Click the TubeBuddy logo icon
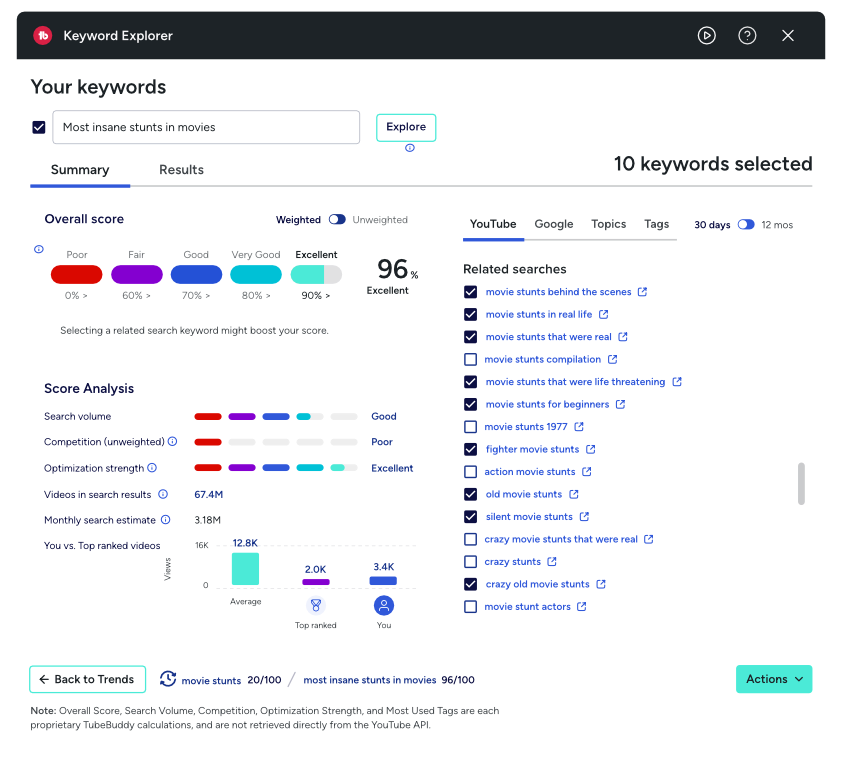842x782 pixels. tap(43, 35)
